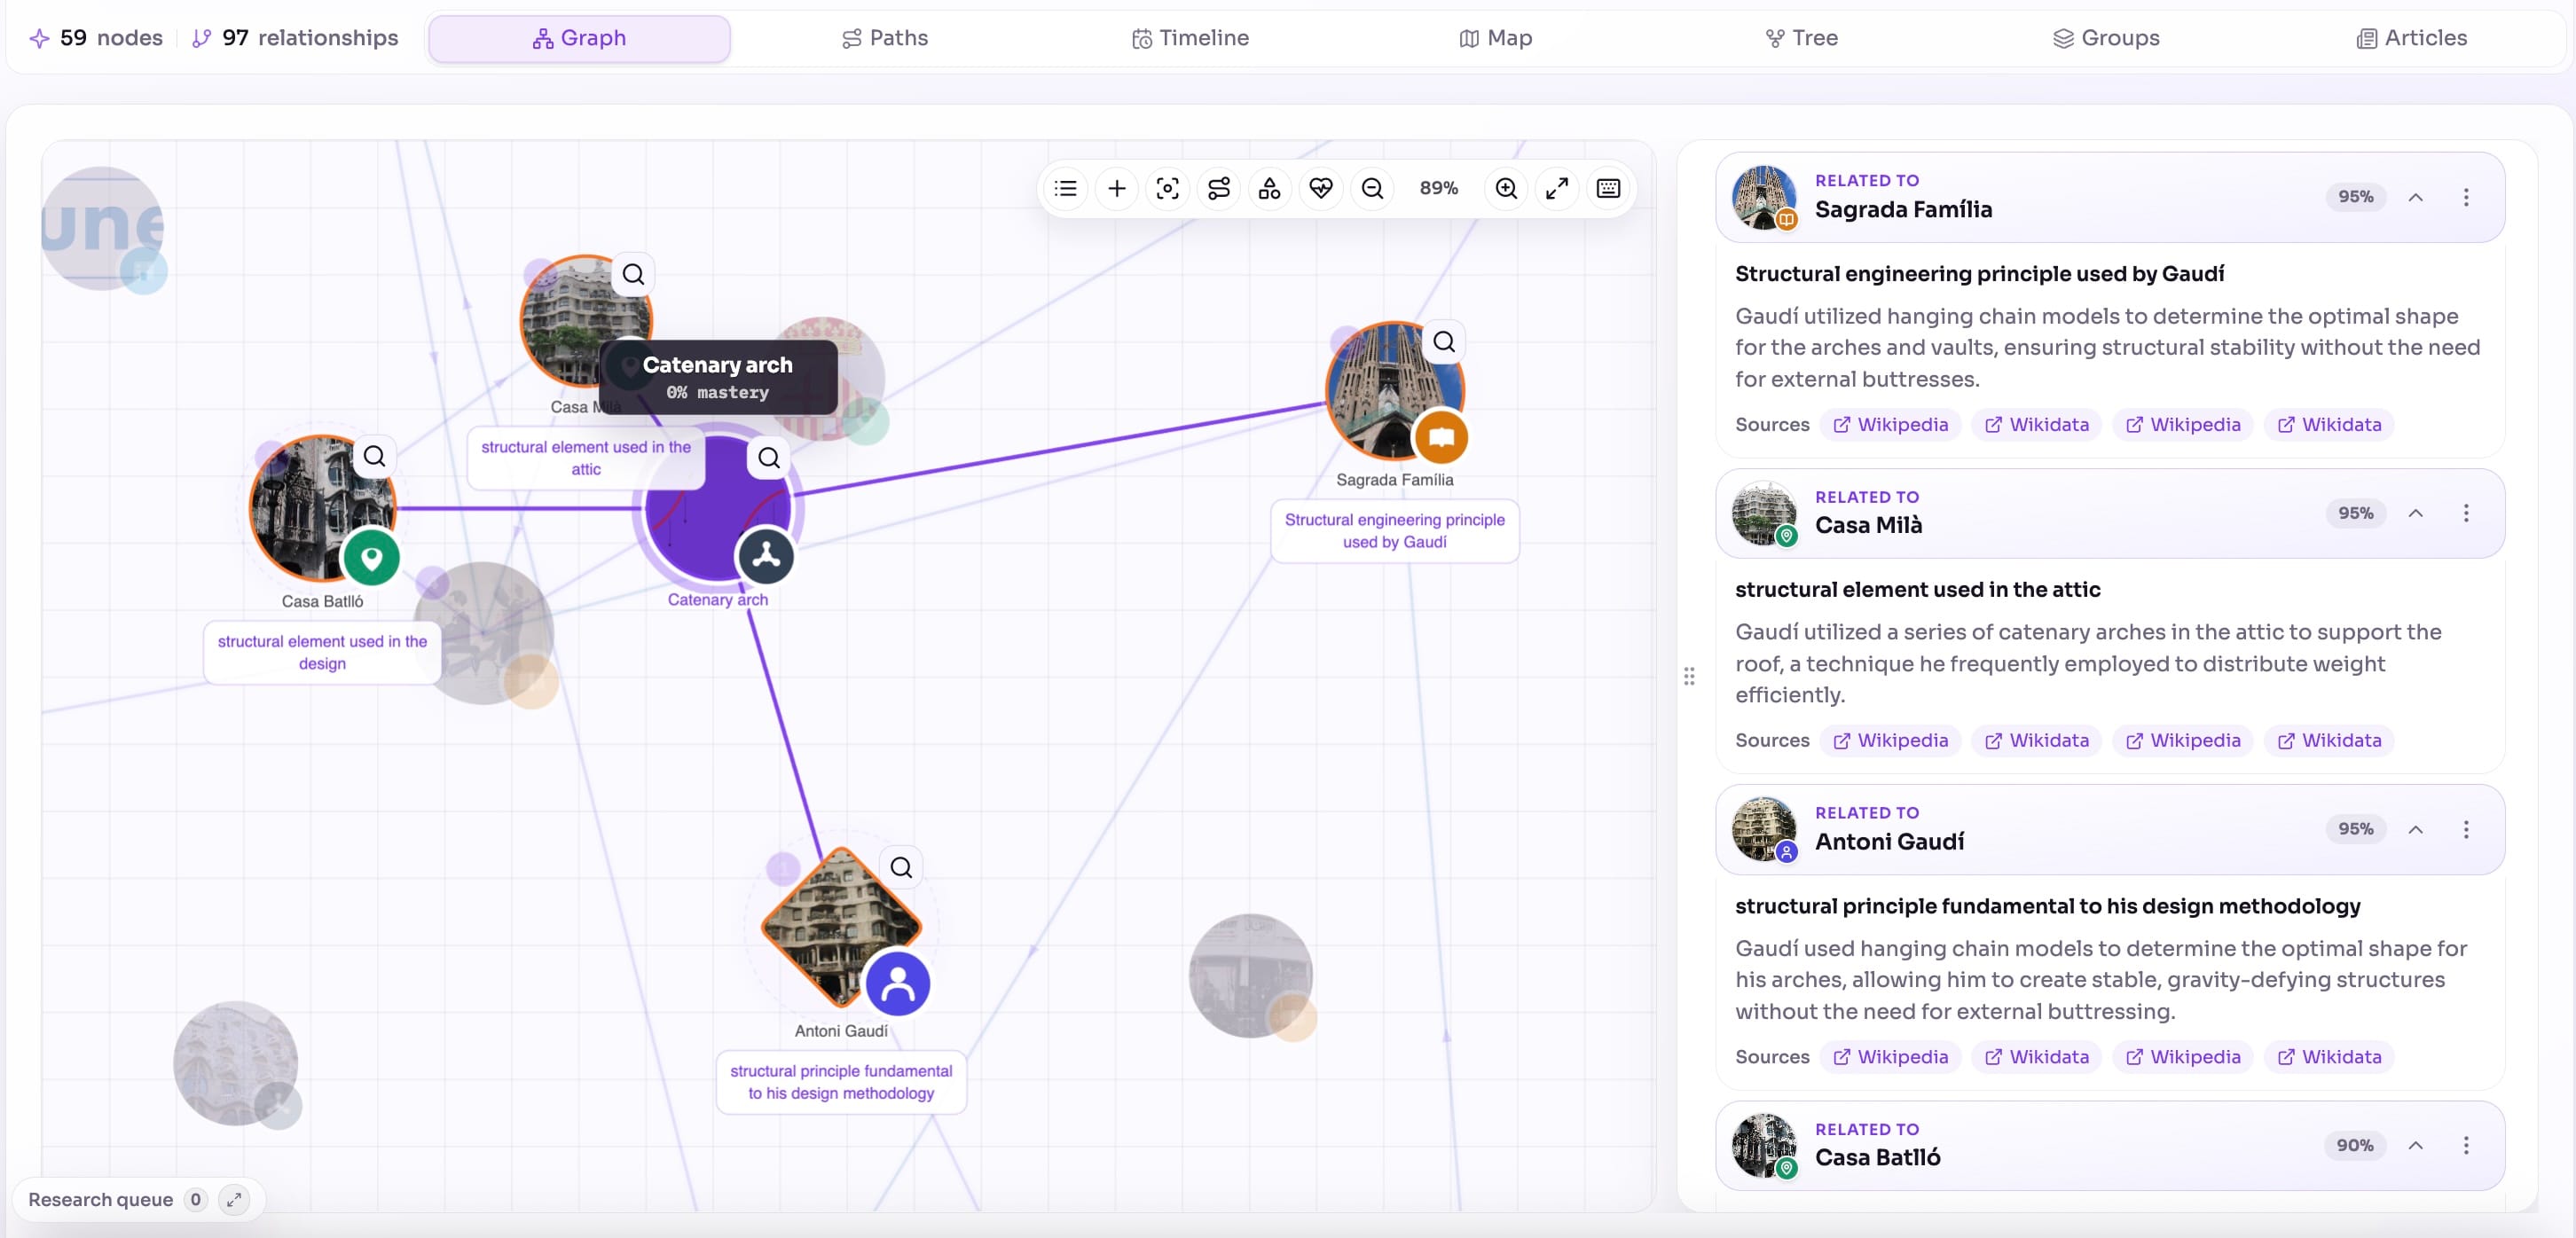Open first Wikipedia source link under Casa Milà
Screen dimensions: 2576x1238
(x=1891, y=741)
